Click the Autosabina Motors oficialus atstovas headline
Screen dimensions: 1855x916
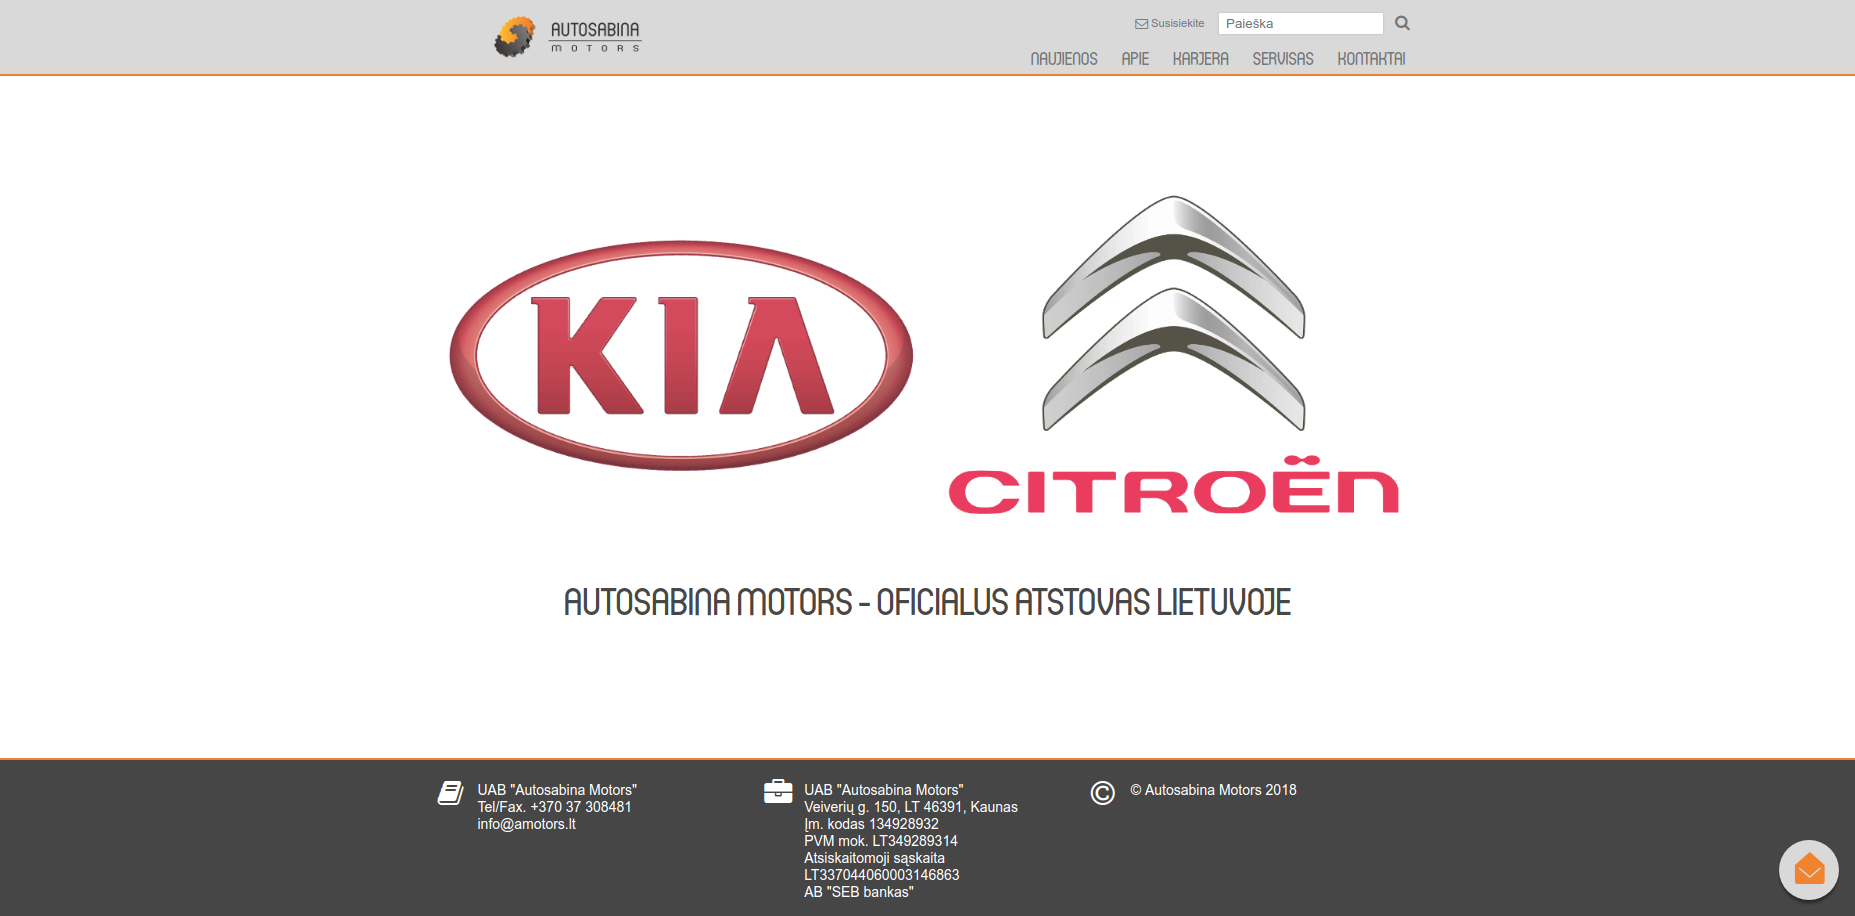pos(927,603)
